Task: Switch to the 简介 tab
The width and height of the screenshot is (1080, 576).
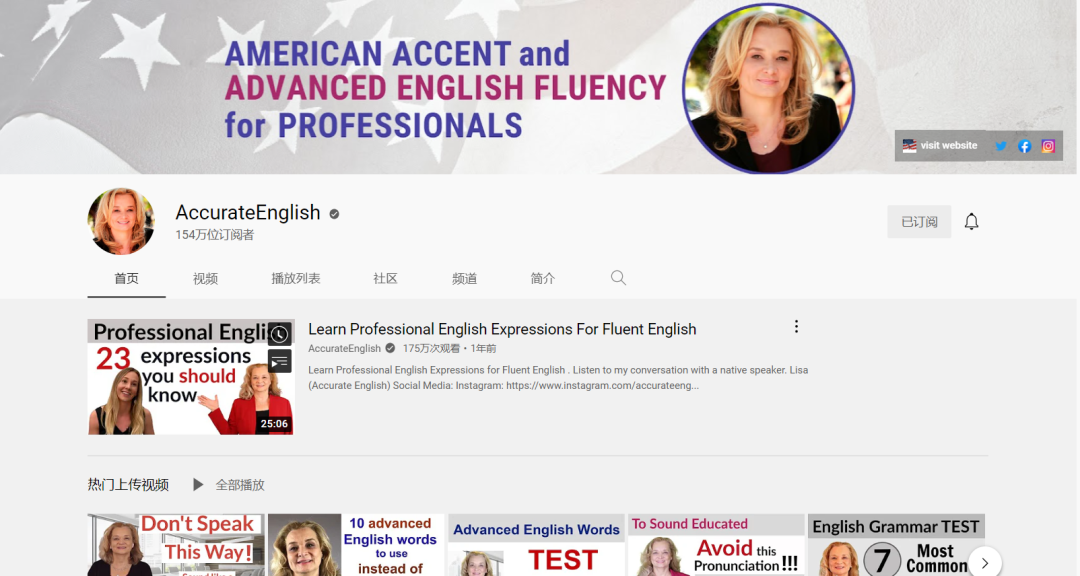Action: 543,278
